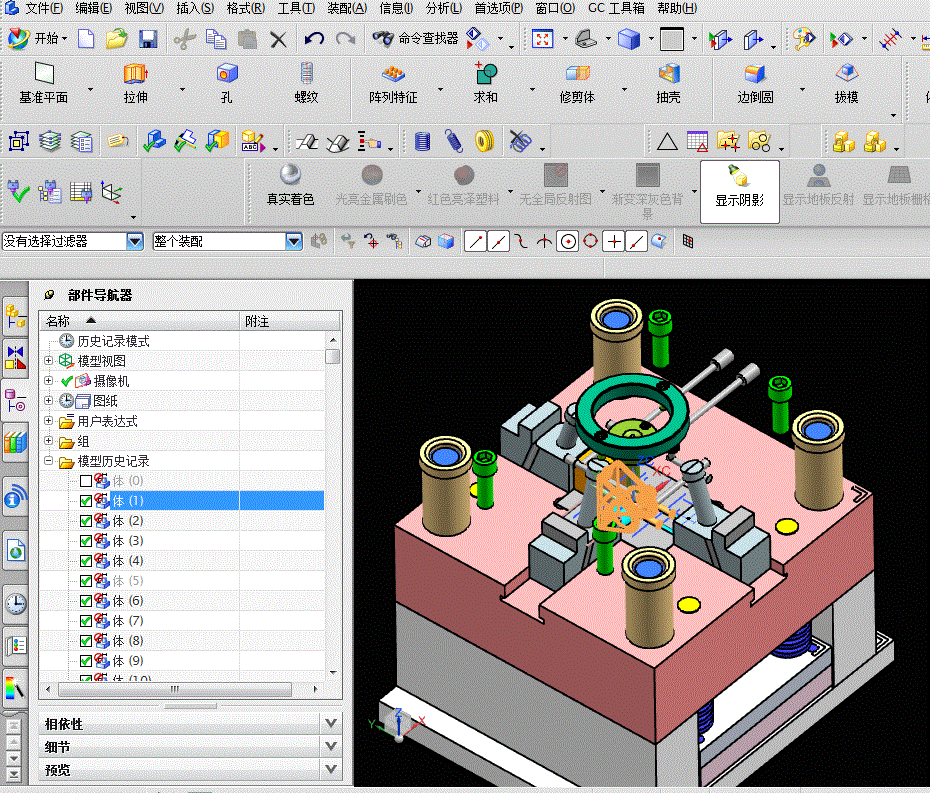Open the 插入(S) menu
The image size is (930, 793).
(x=195, y=8)
